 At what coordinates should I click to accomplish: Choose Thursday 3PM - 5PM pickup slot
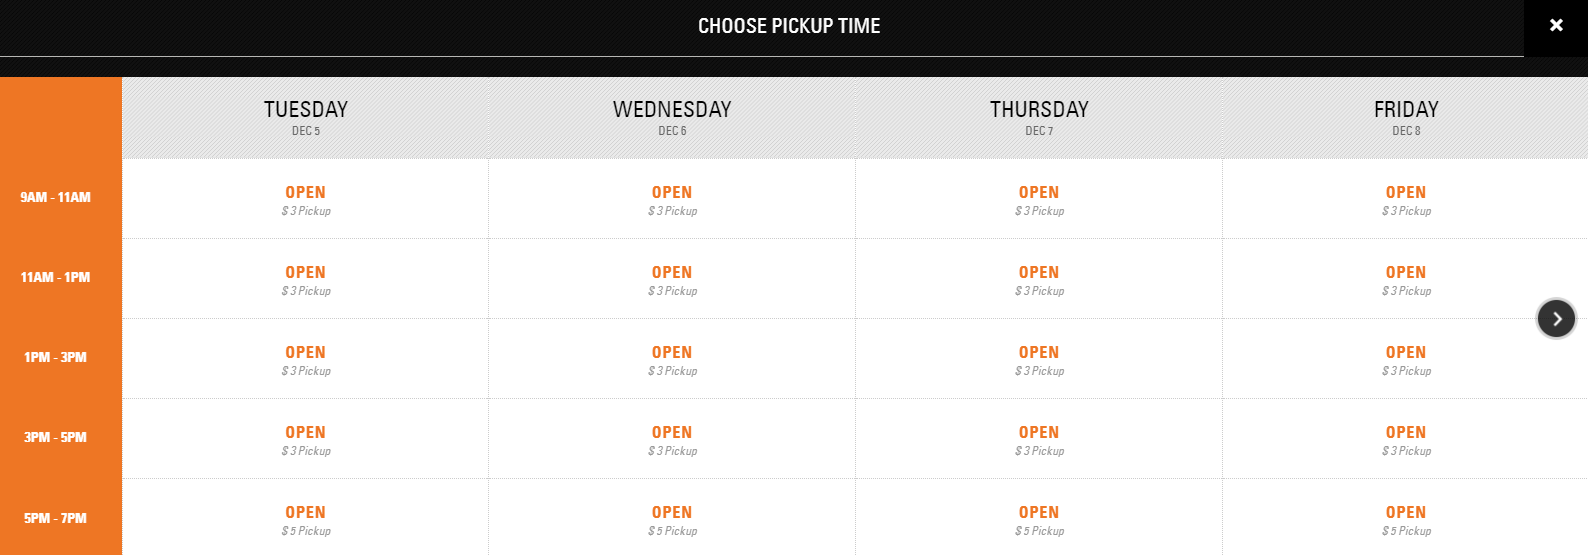(1039, 439)
